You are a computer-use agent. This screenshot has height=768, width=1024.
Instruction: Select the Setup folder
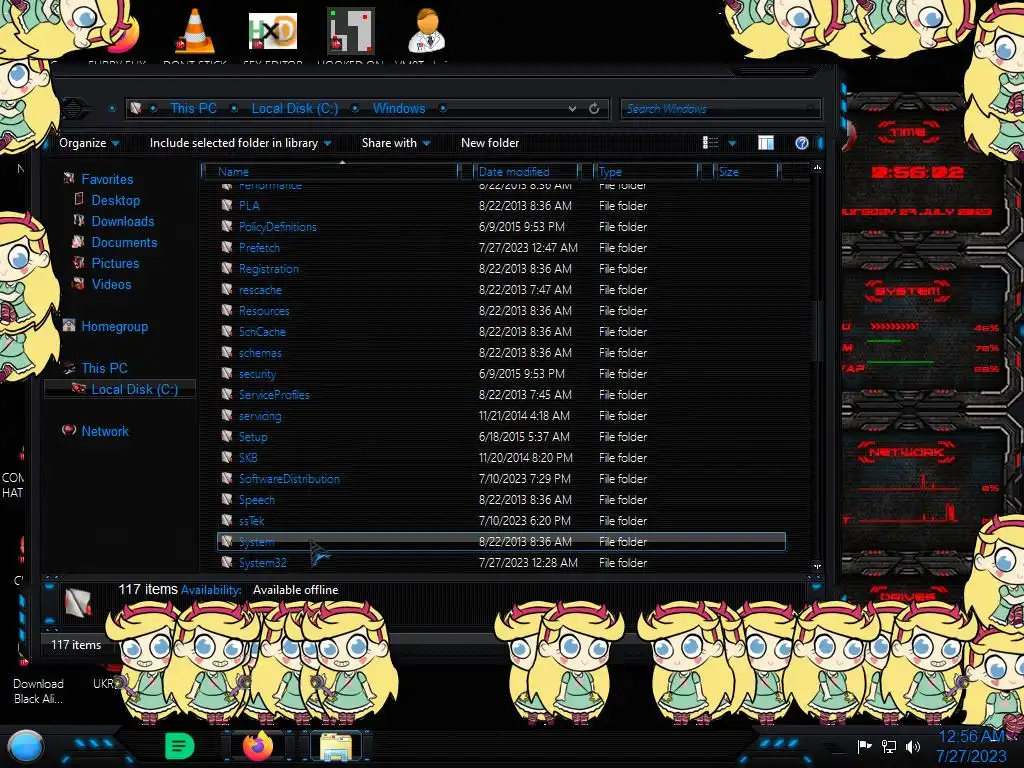[x=253, y=437]
